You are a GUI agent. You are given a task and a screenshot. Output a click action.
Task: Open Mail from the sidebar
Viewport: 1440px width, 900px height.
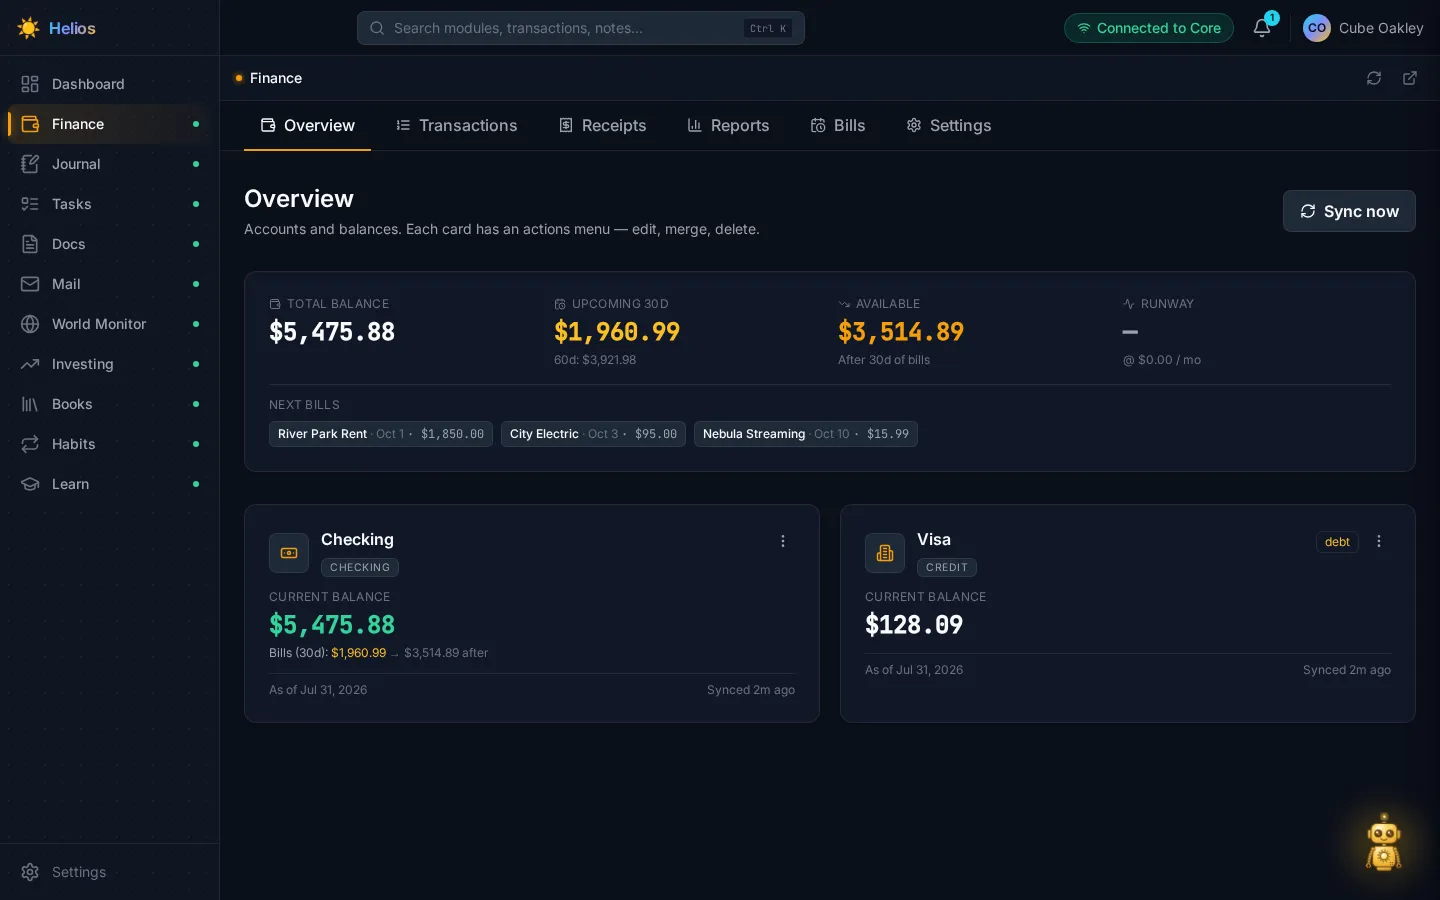(x=110, y=284)
